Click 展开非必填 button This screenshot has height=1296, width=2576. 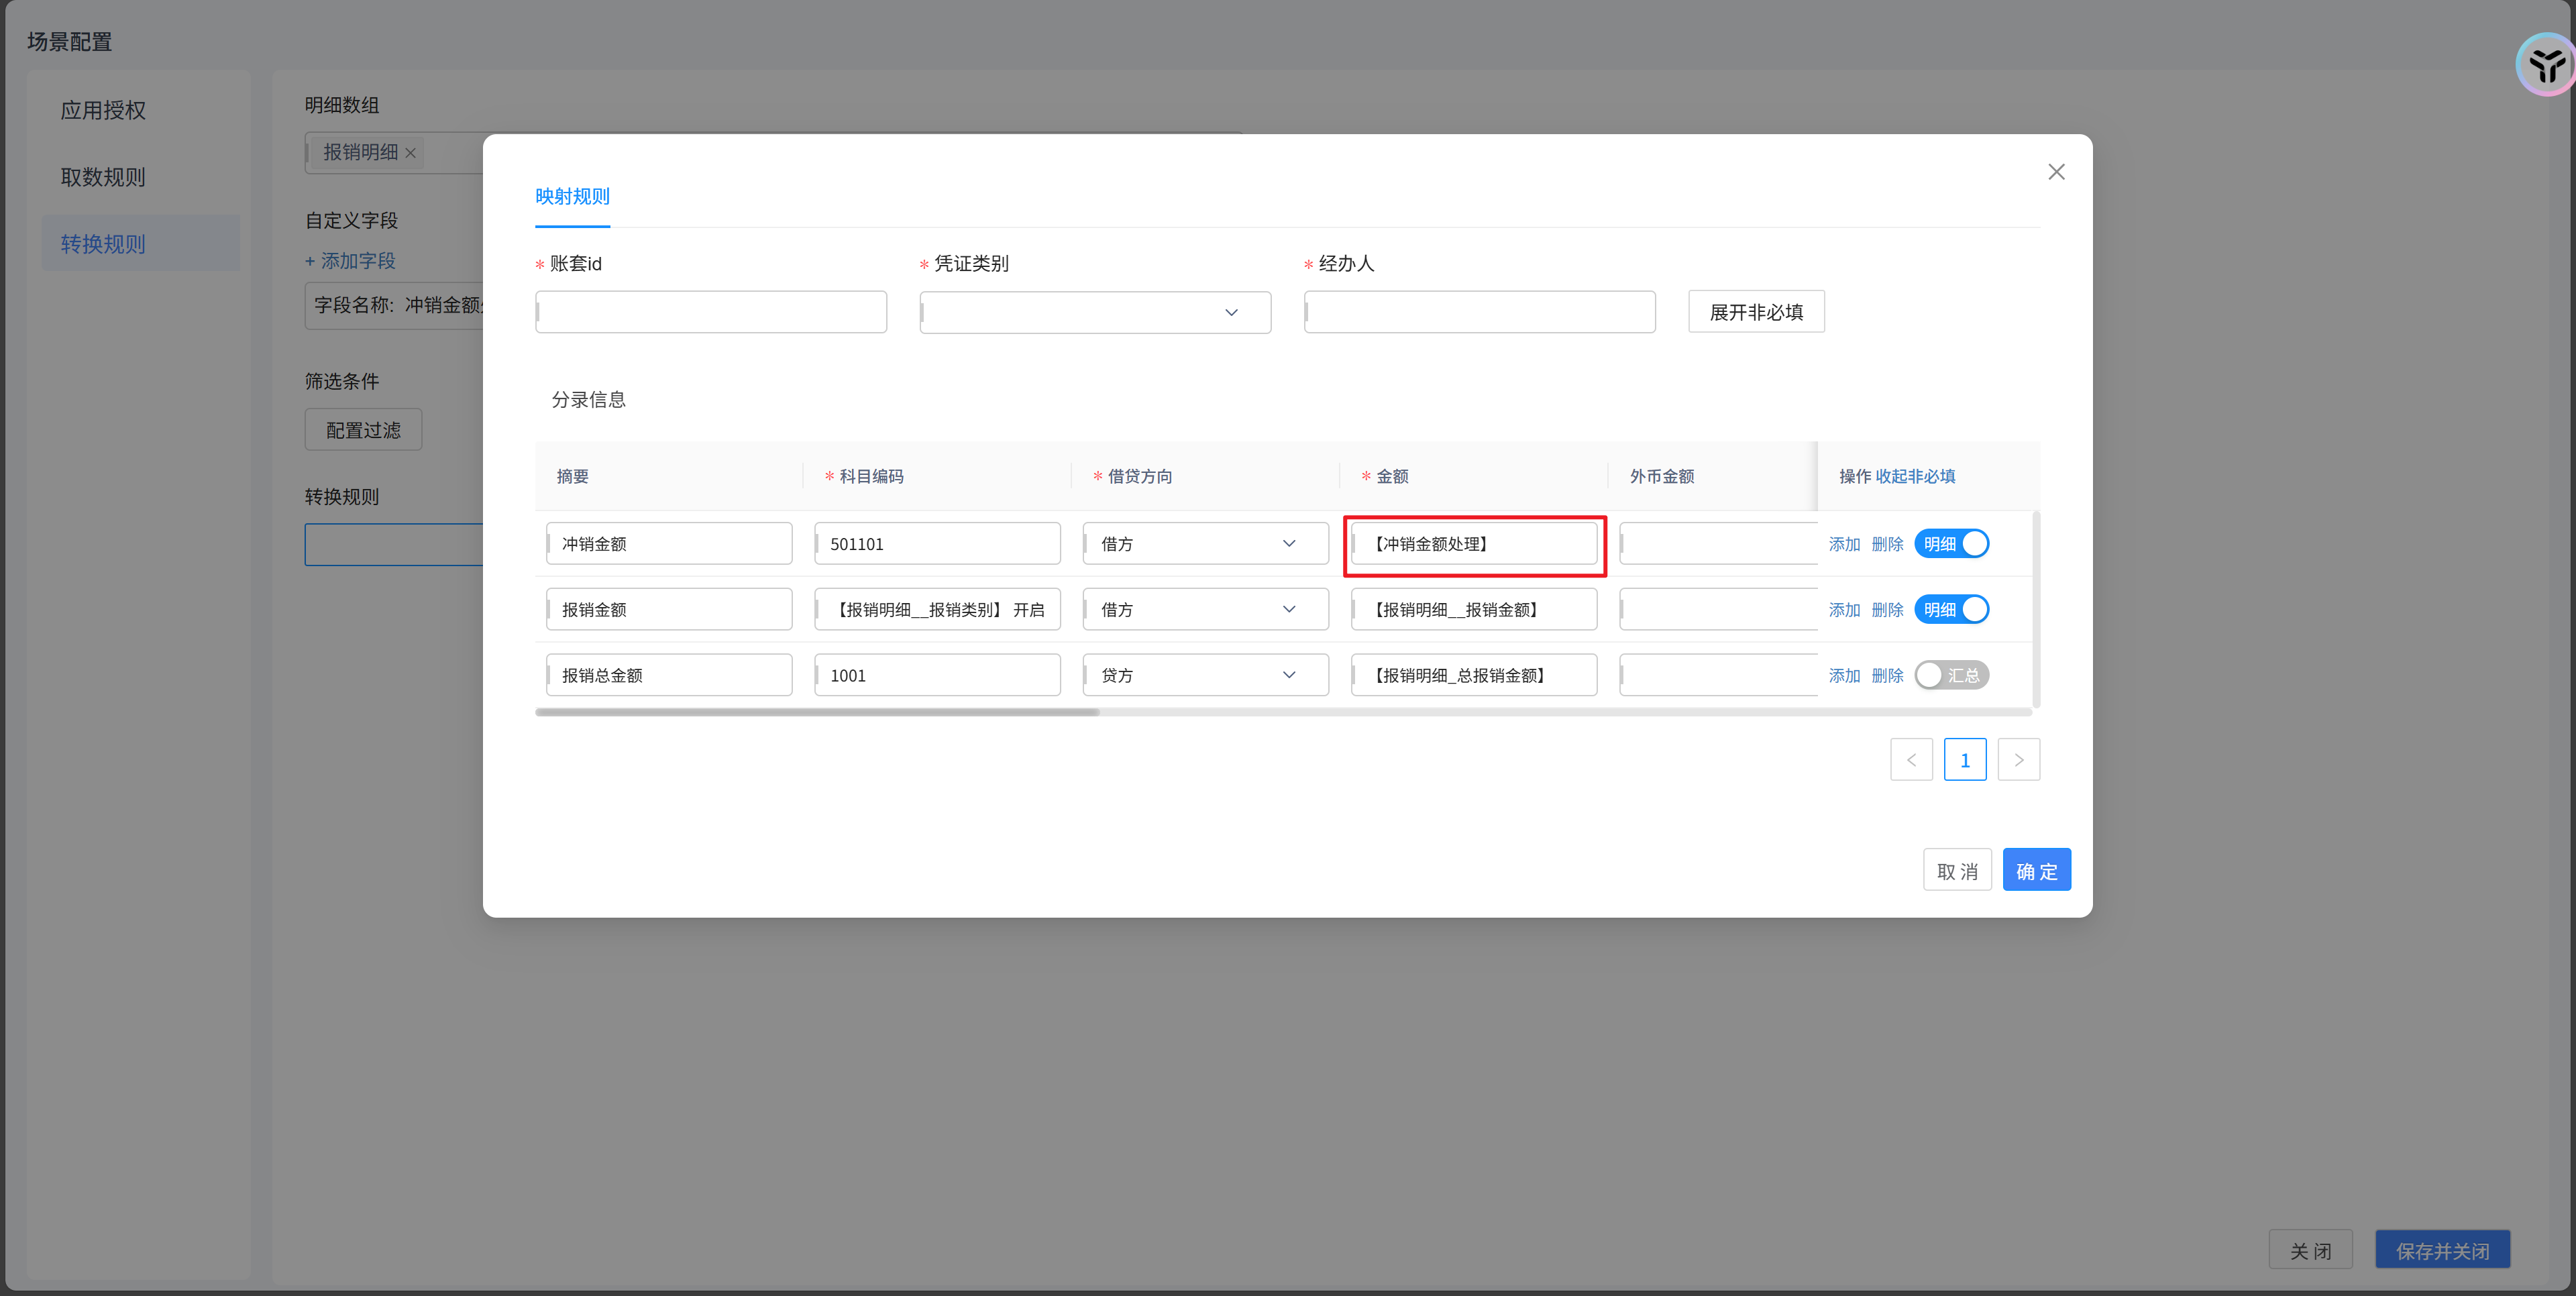pos(1756,312)
